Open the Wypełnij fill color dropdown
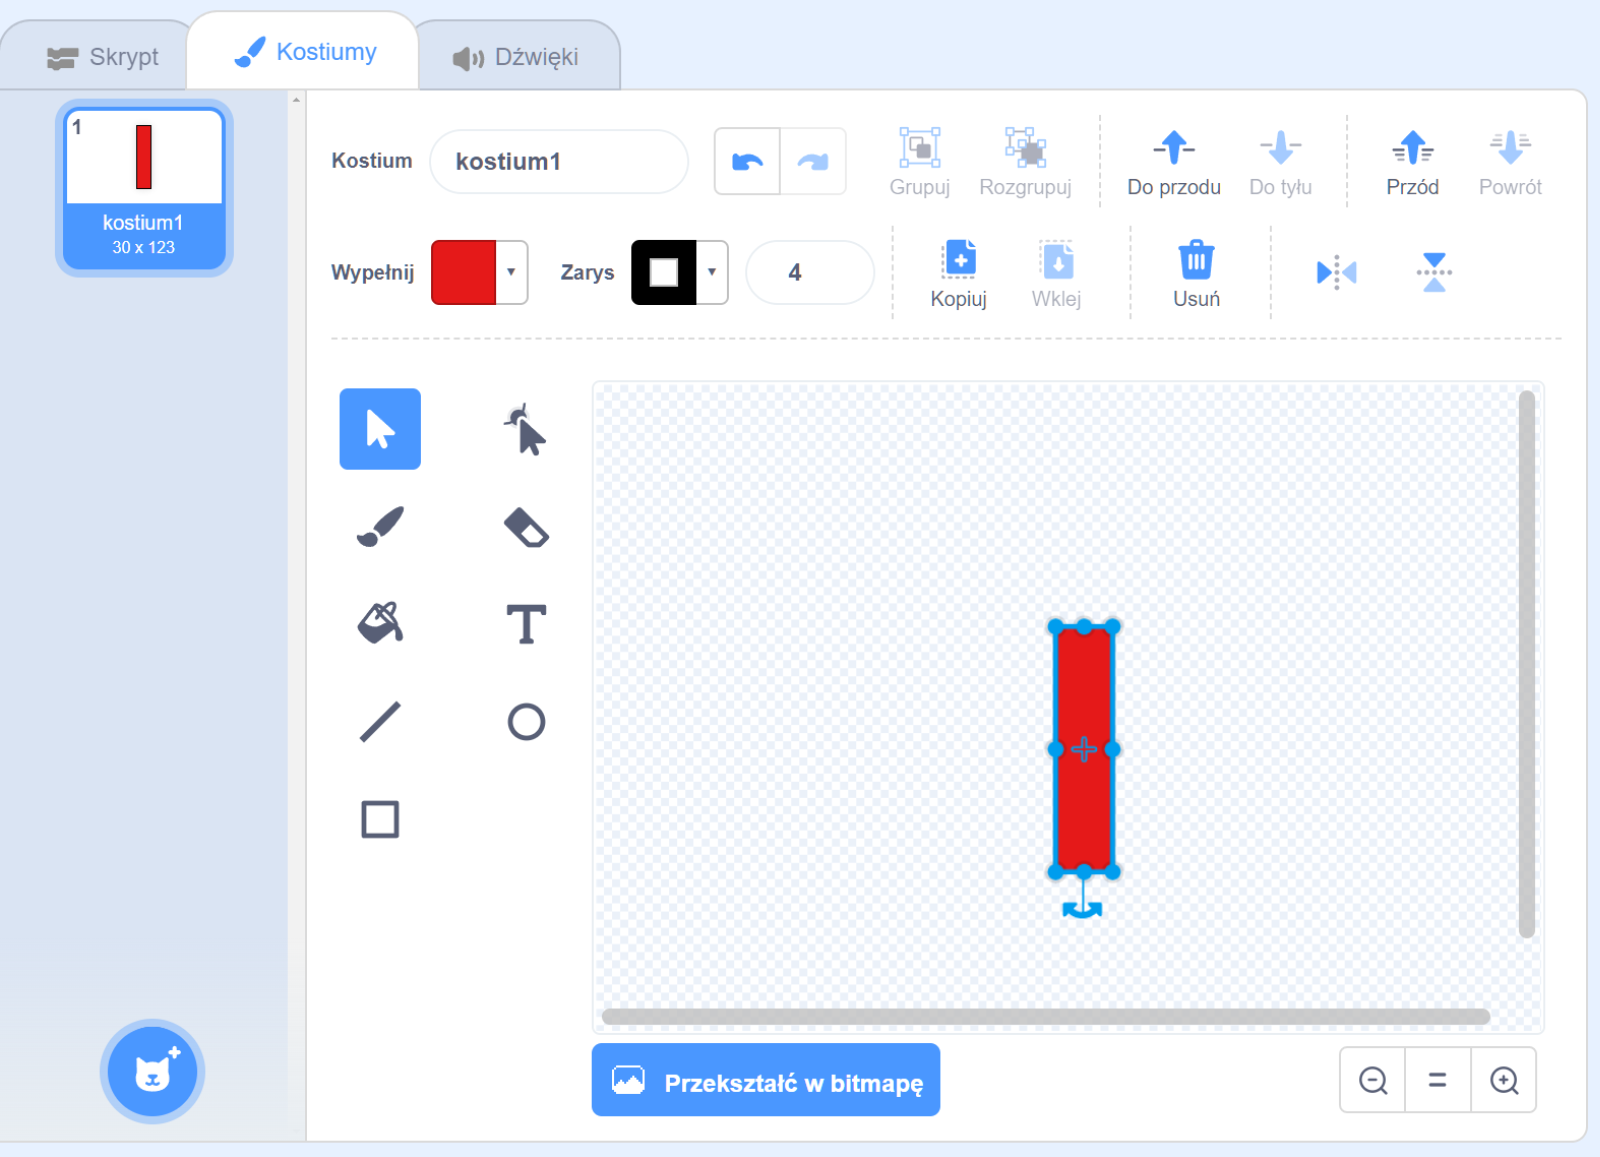Screen dimensions: 1600x1157 pos(511,272)
